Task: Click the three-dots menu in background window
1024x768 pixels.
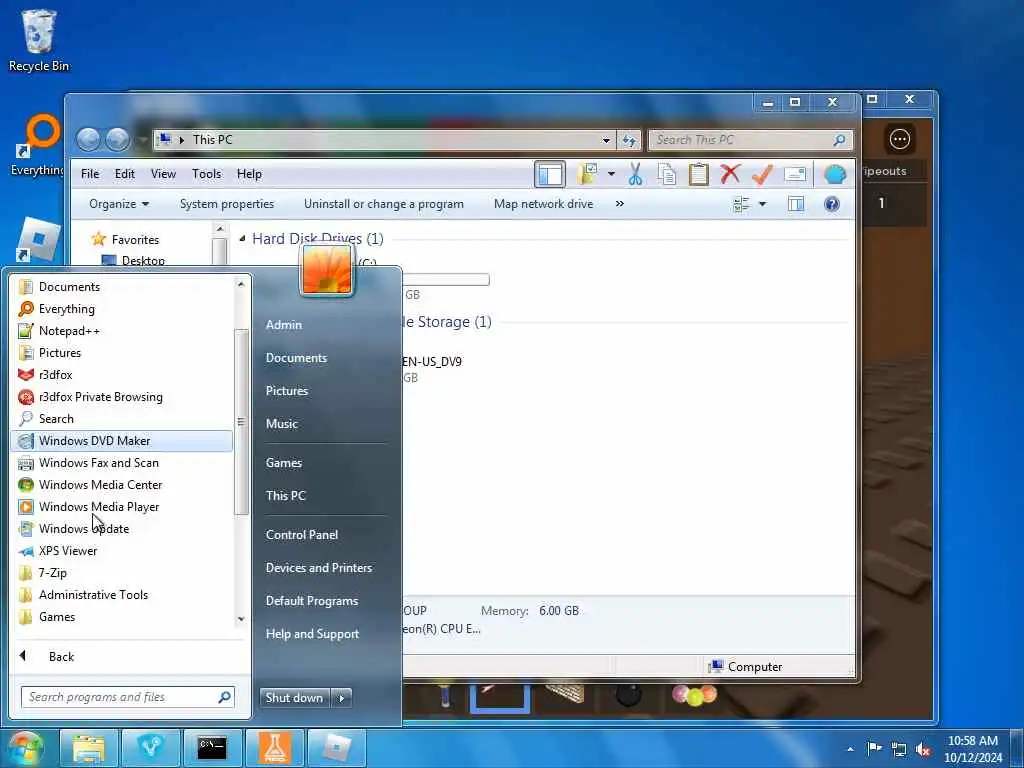Action: point(899,138)
